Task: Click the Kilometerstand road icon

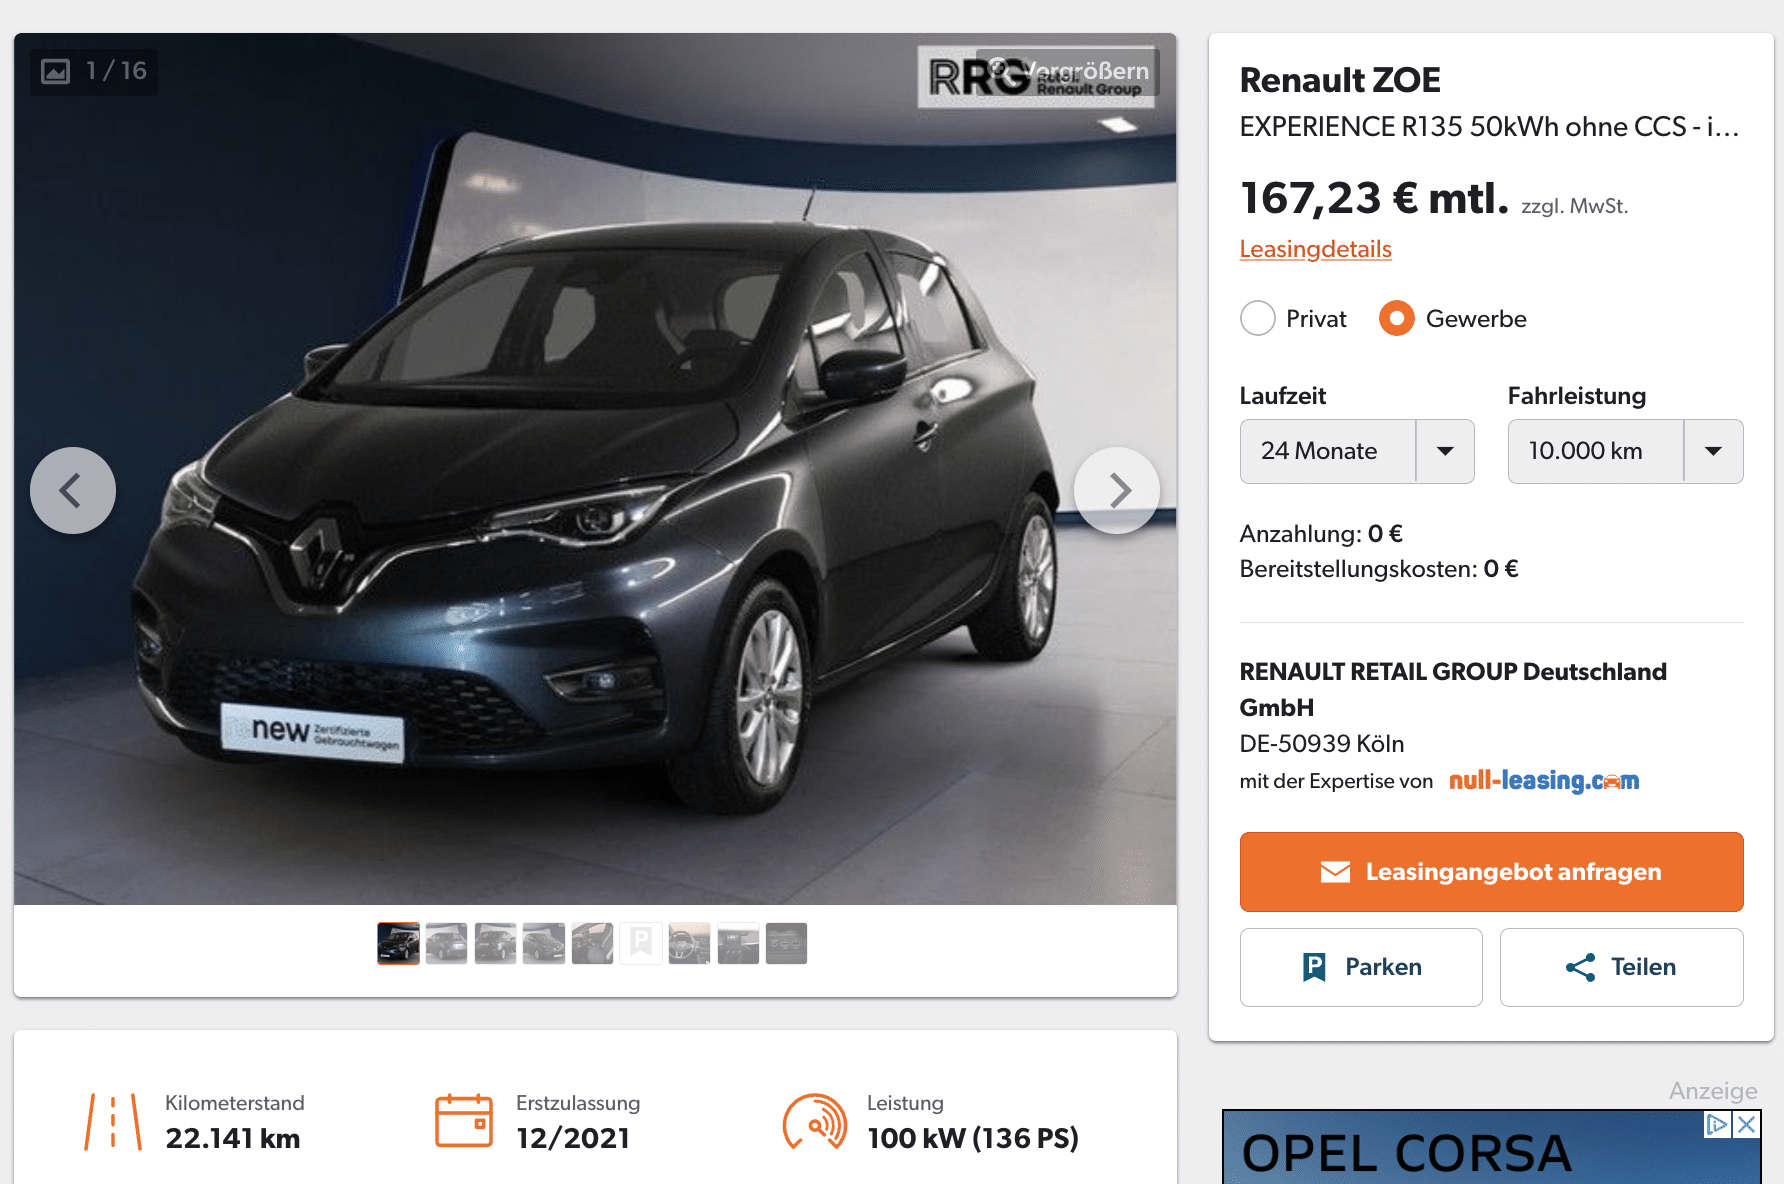Action: tap(113, 1121)
